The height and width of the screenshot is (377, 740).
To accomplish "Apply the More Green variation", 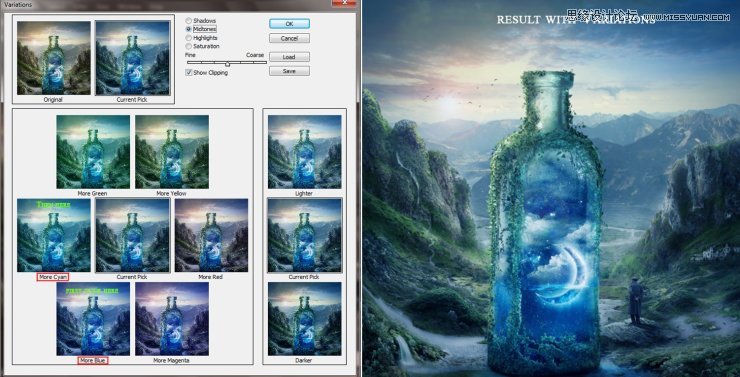I will click(93, 152).
